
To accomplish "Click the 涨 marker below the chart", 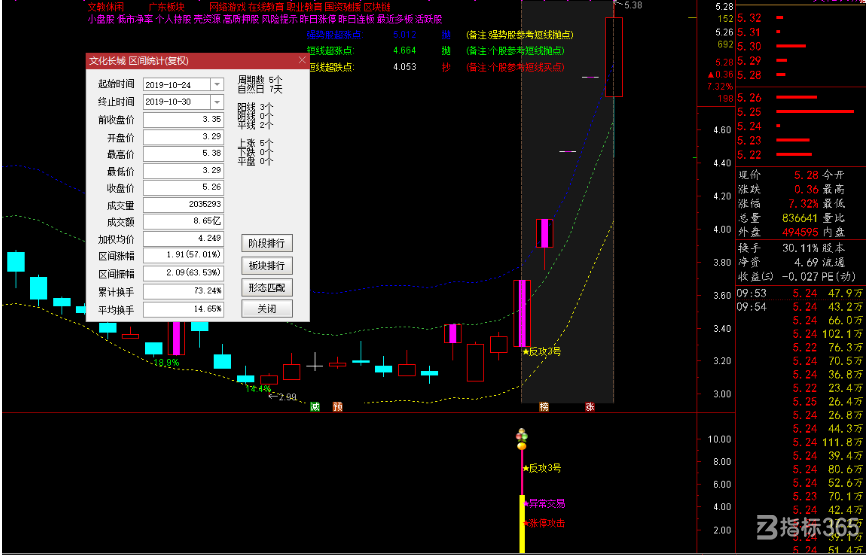I will click(x=590, y=407).
